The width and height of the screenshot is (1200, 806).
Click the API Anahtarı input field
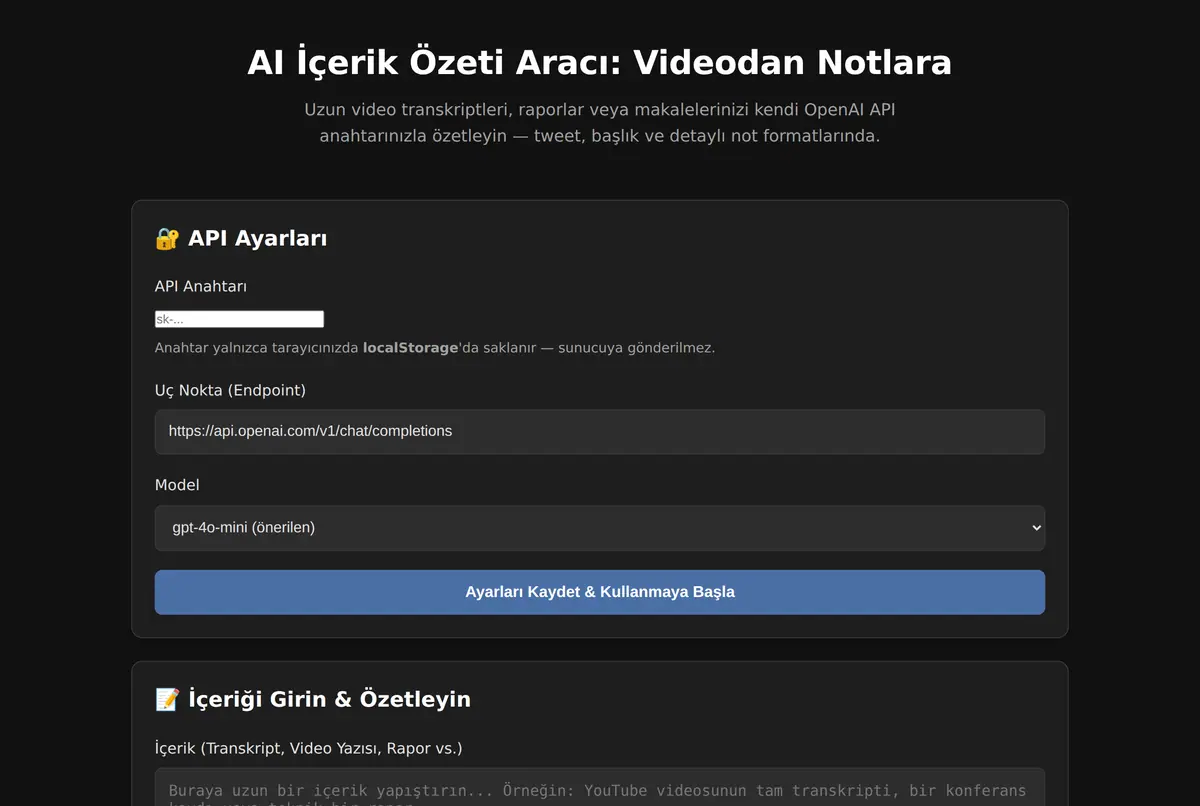tap(239, 319)
